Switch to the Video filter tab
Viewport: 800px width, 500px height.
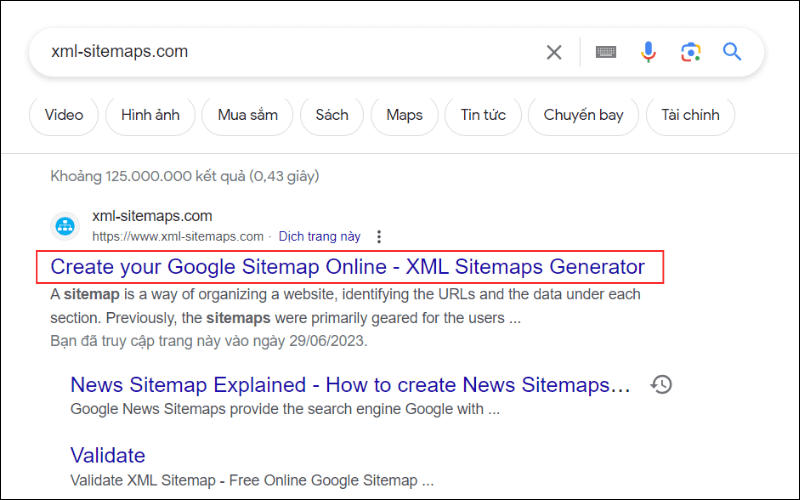(64, 115)
